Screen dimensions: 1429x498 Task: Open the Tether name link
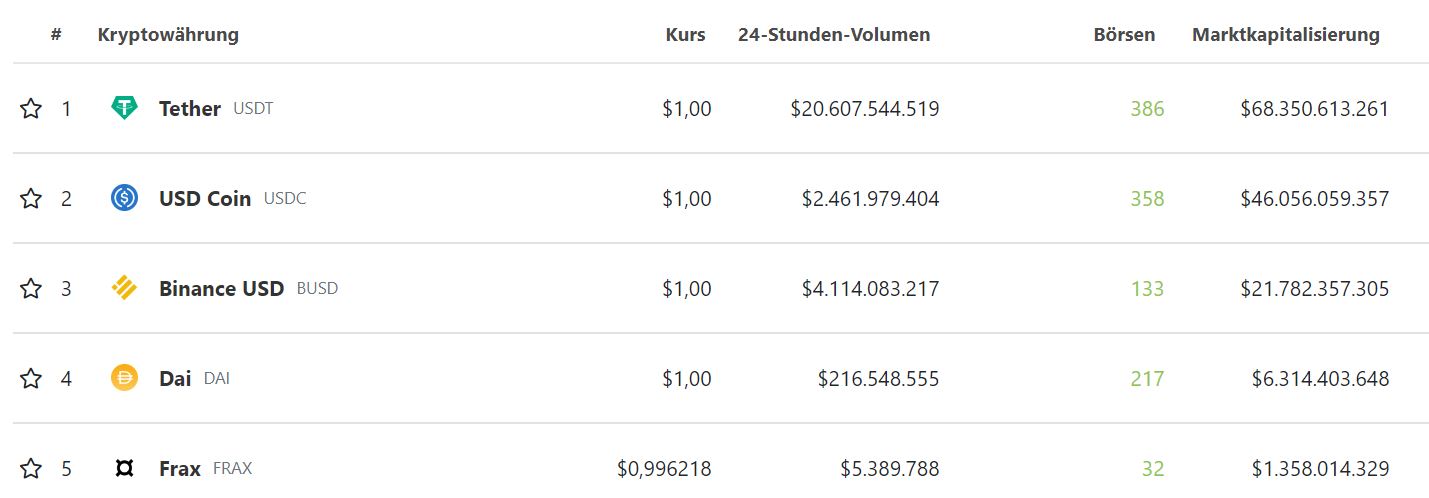click(x=189, y=108)
